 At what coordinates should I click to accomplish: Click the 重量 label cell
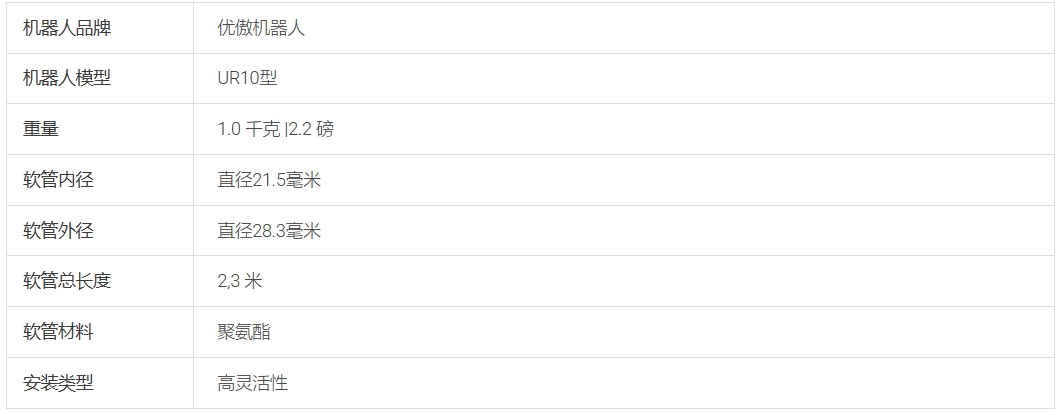point(41,129)
